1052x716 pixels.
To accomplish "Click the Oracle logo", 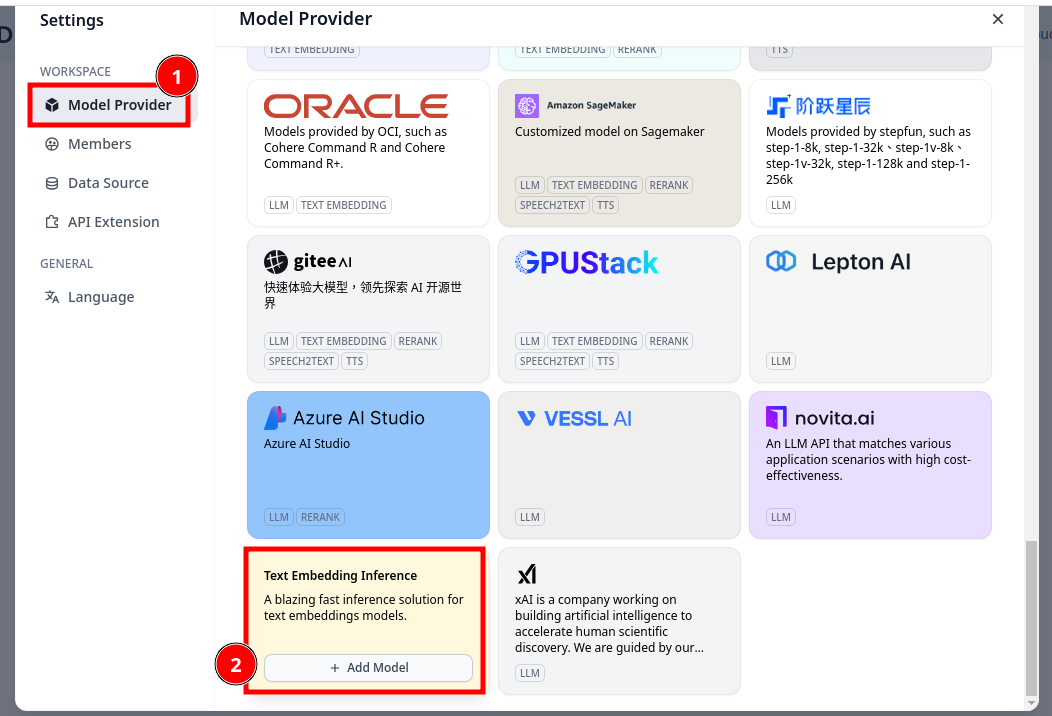I will [x=356, y=106].
